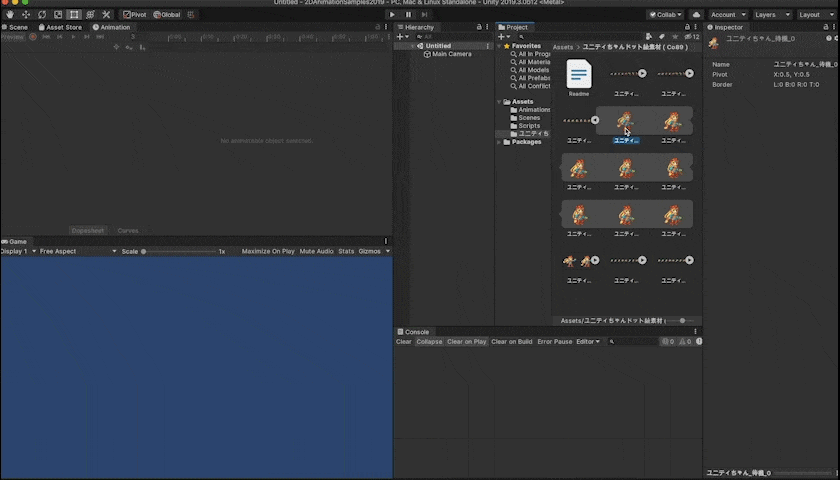Toggle hidden packages visibility icon (12)
840x480 pixels.
click(692, 37)
